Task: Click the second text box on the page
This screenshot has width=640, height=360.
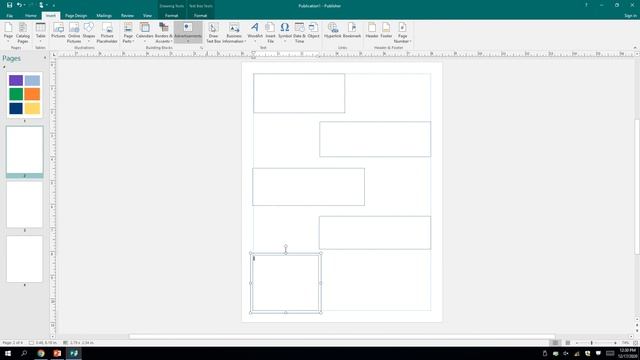Action: coord(375,139)
